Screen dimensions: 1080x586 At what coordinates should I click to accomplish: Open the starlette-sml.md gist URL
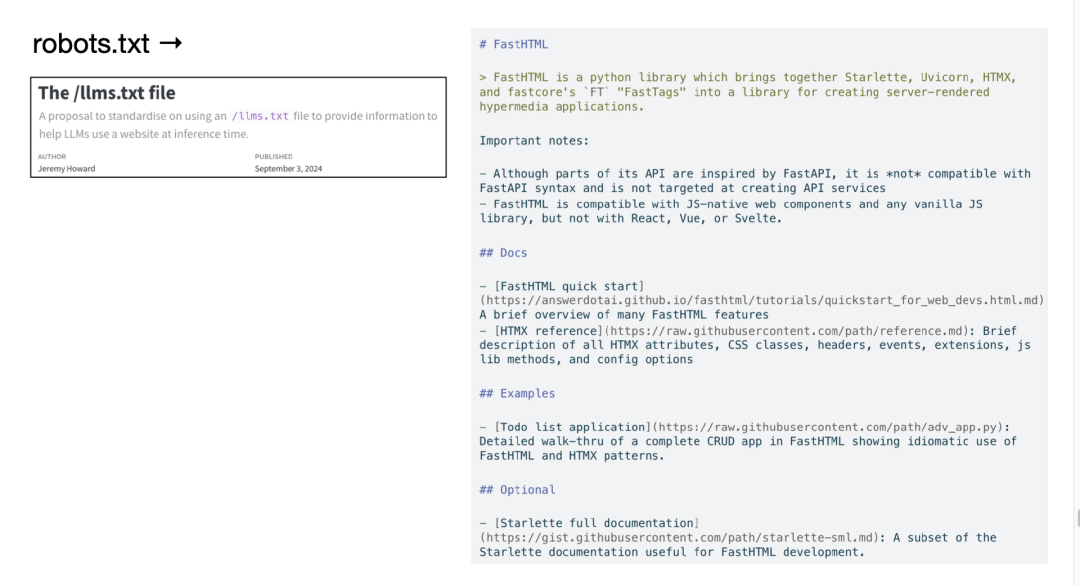tap(679, 538)
